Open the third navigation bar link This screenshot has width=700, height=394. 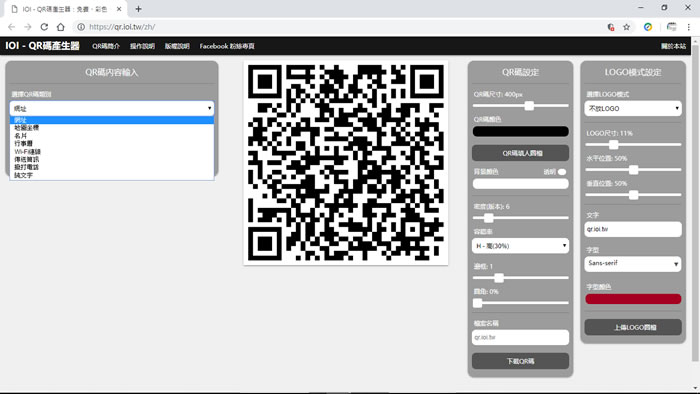177,46
